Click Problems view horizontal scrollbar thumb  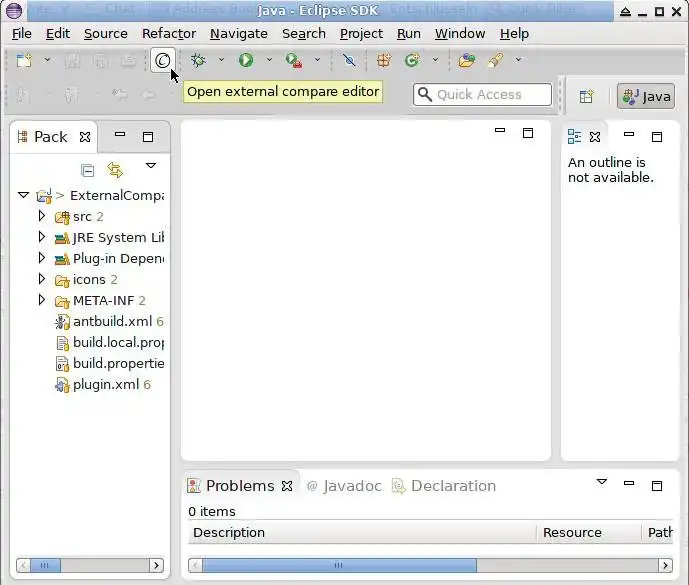coord(339,565)
